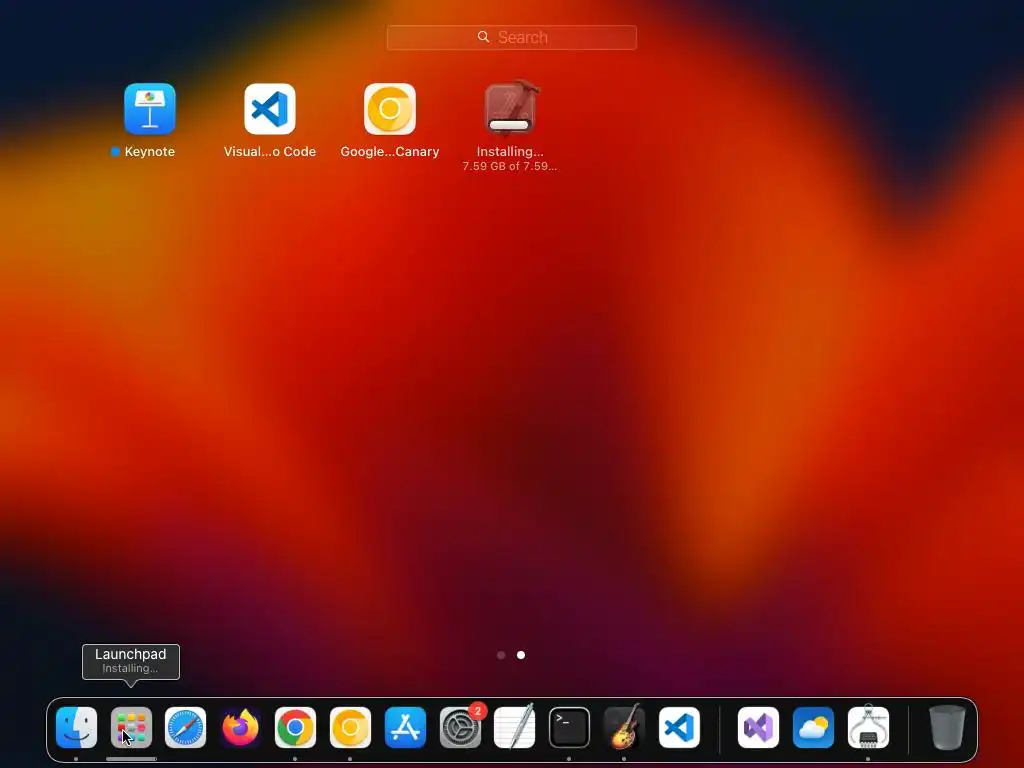Click the search magnifier icon
1024x768 pixels.
(483, 37)
